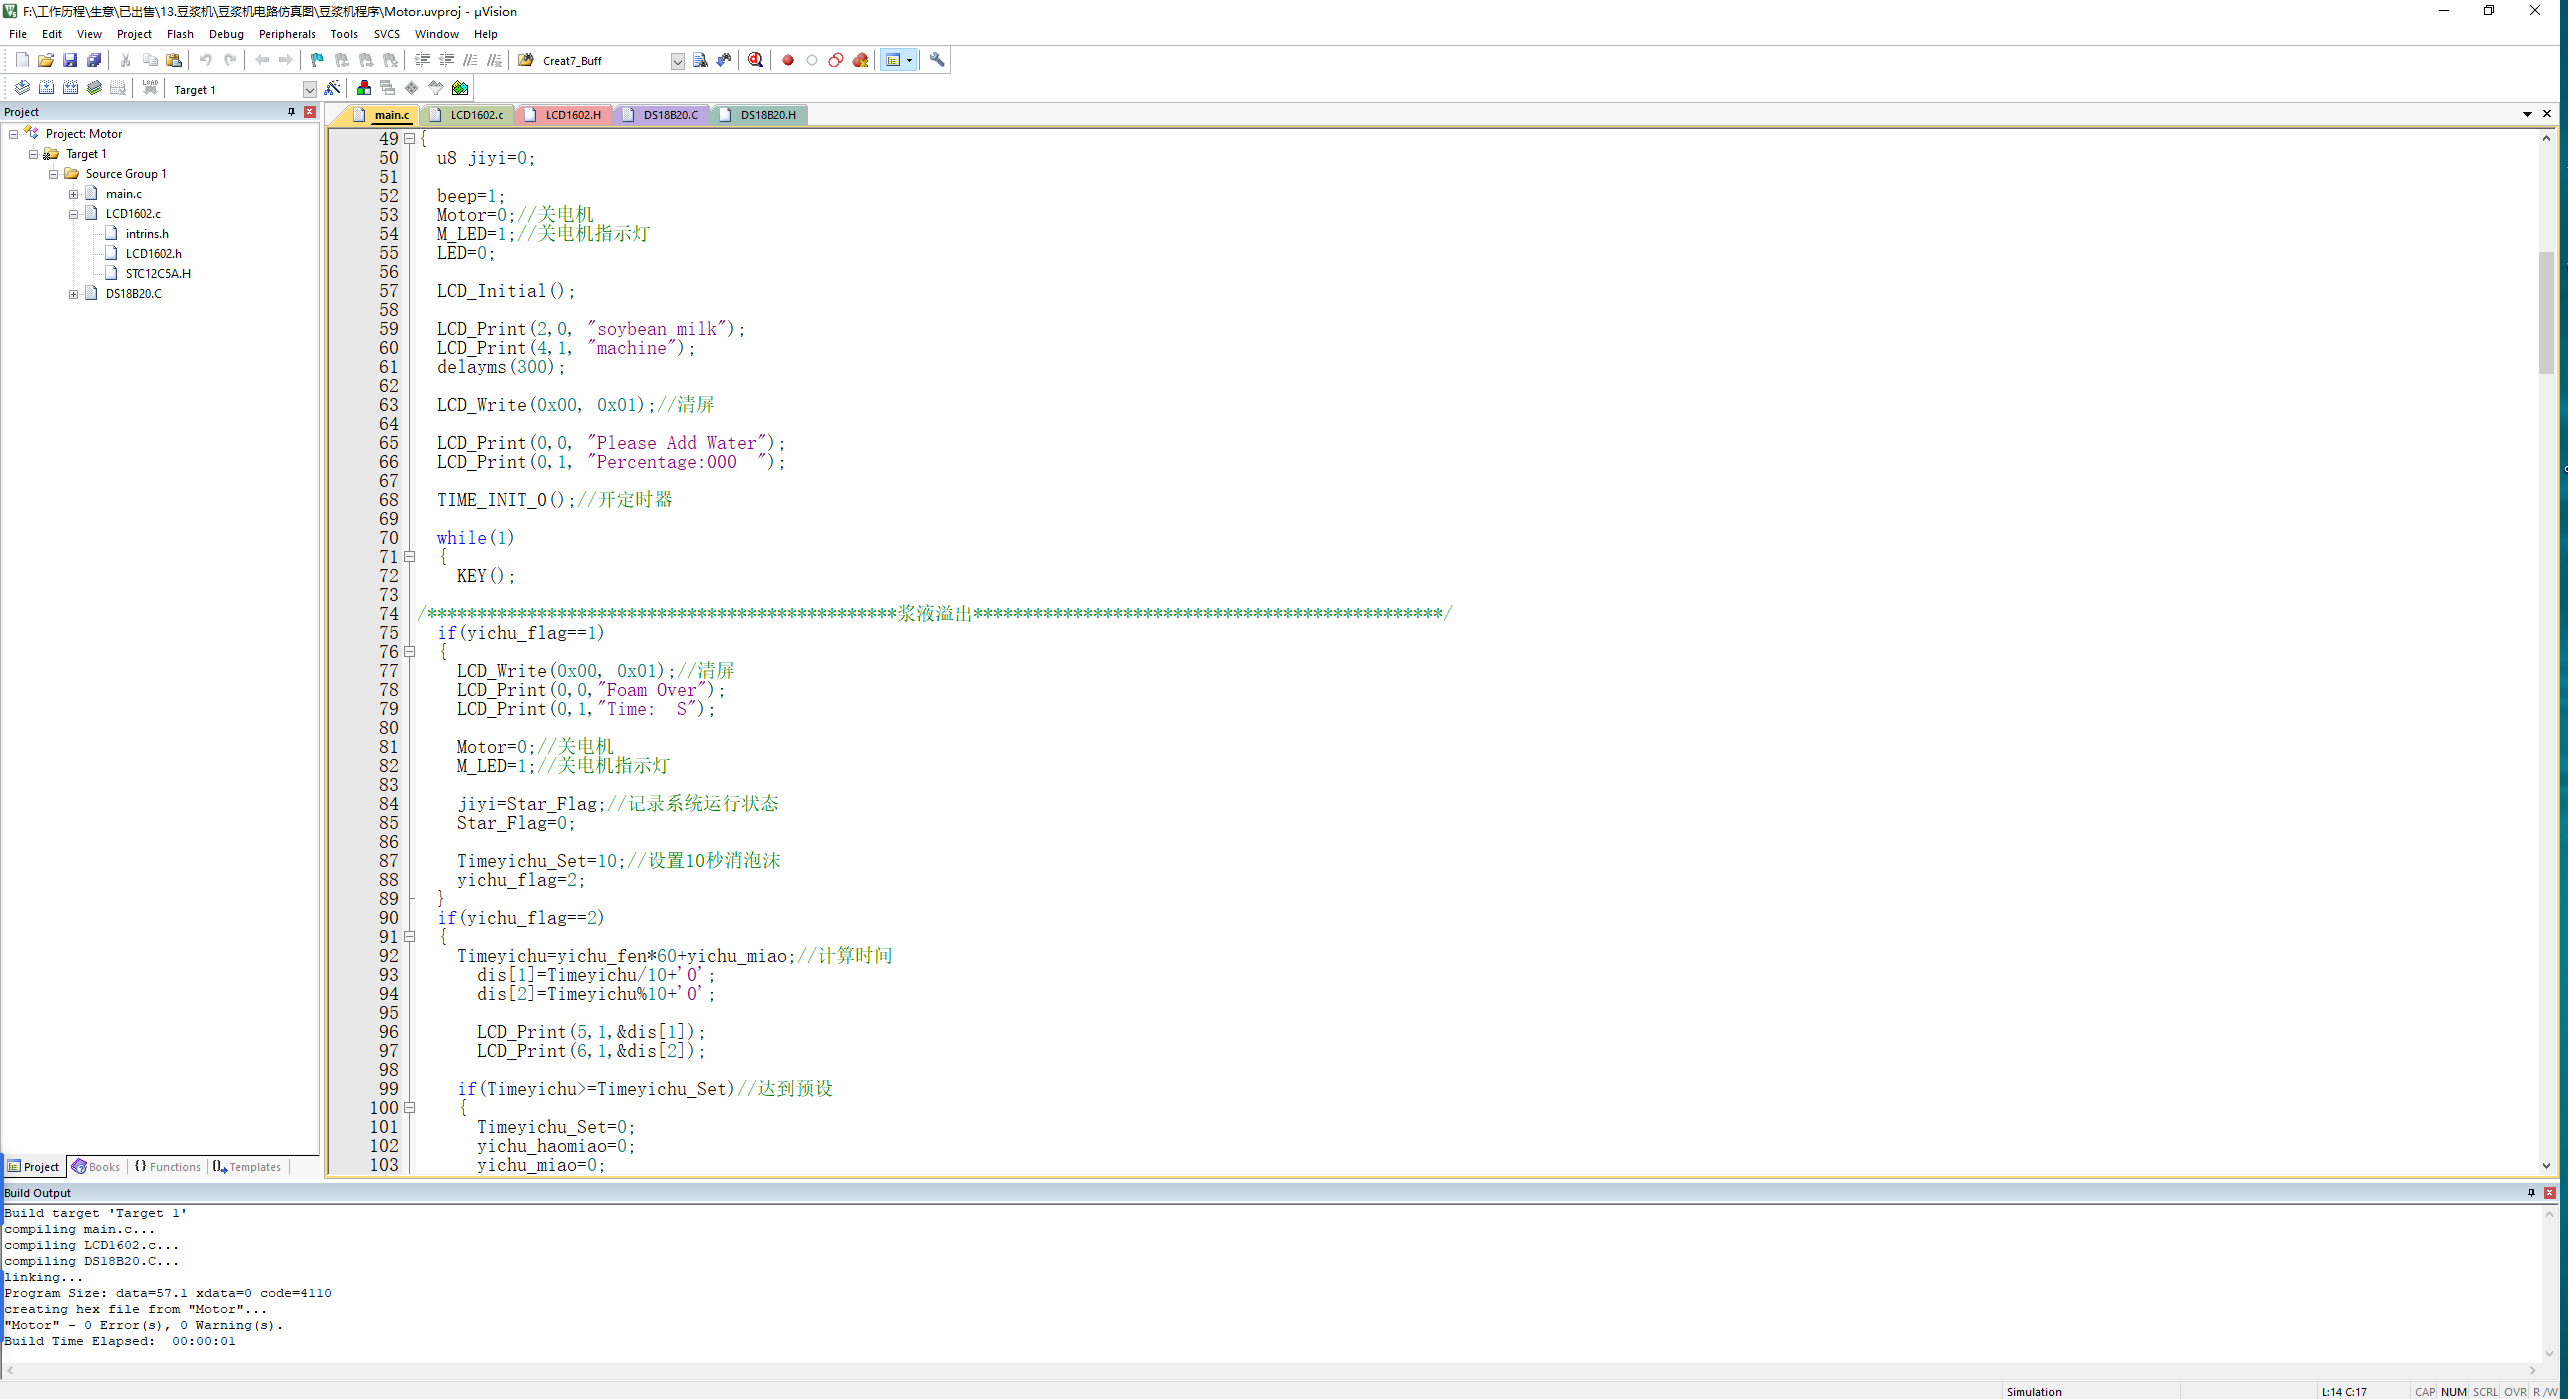The width and height of the screenshot is (2568, 1399).
Task: Save the current file
Action: tap(70, 60)
